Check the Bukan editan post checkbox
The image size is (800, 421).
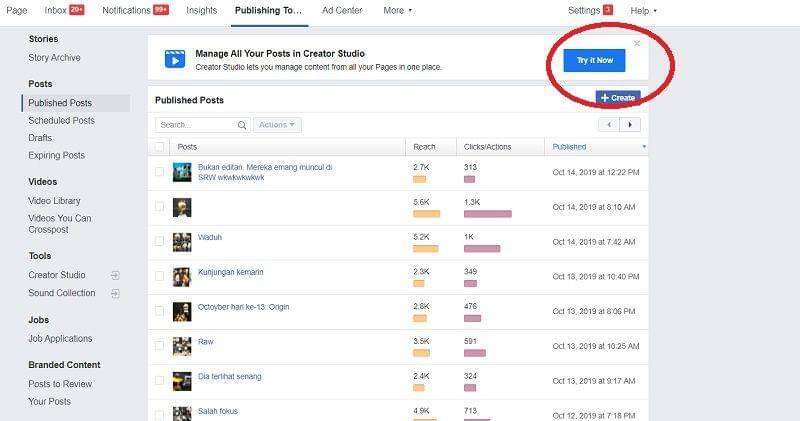[x=159, y=172]
